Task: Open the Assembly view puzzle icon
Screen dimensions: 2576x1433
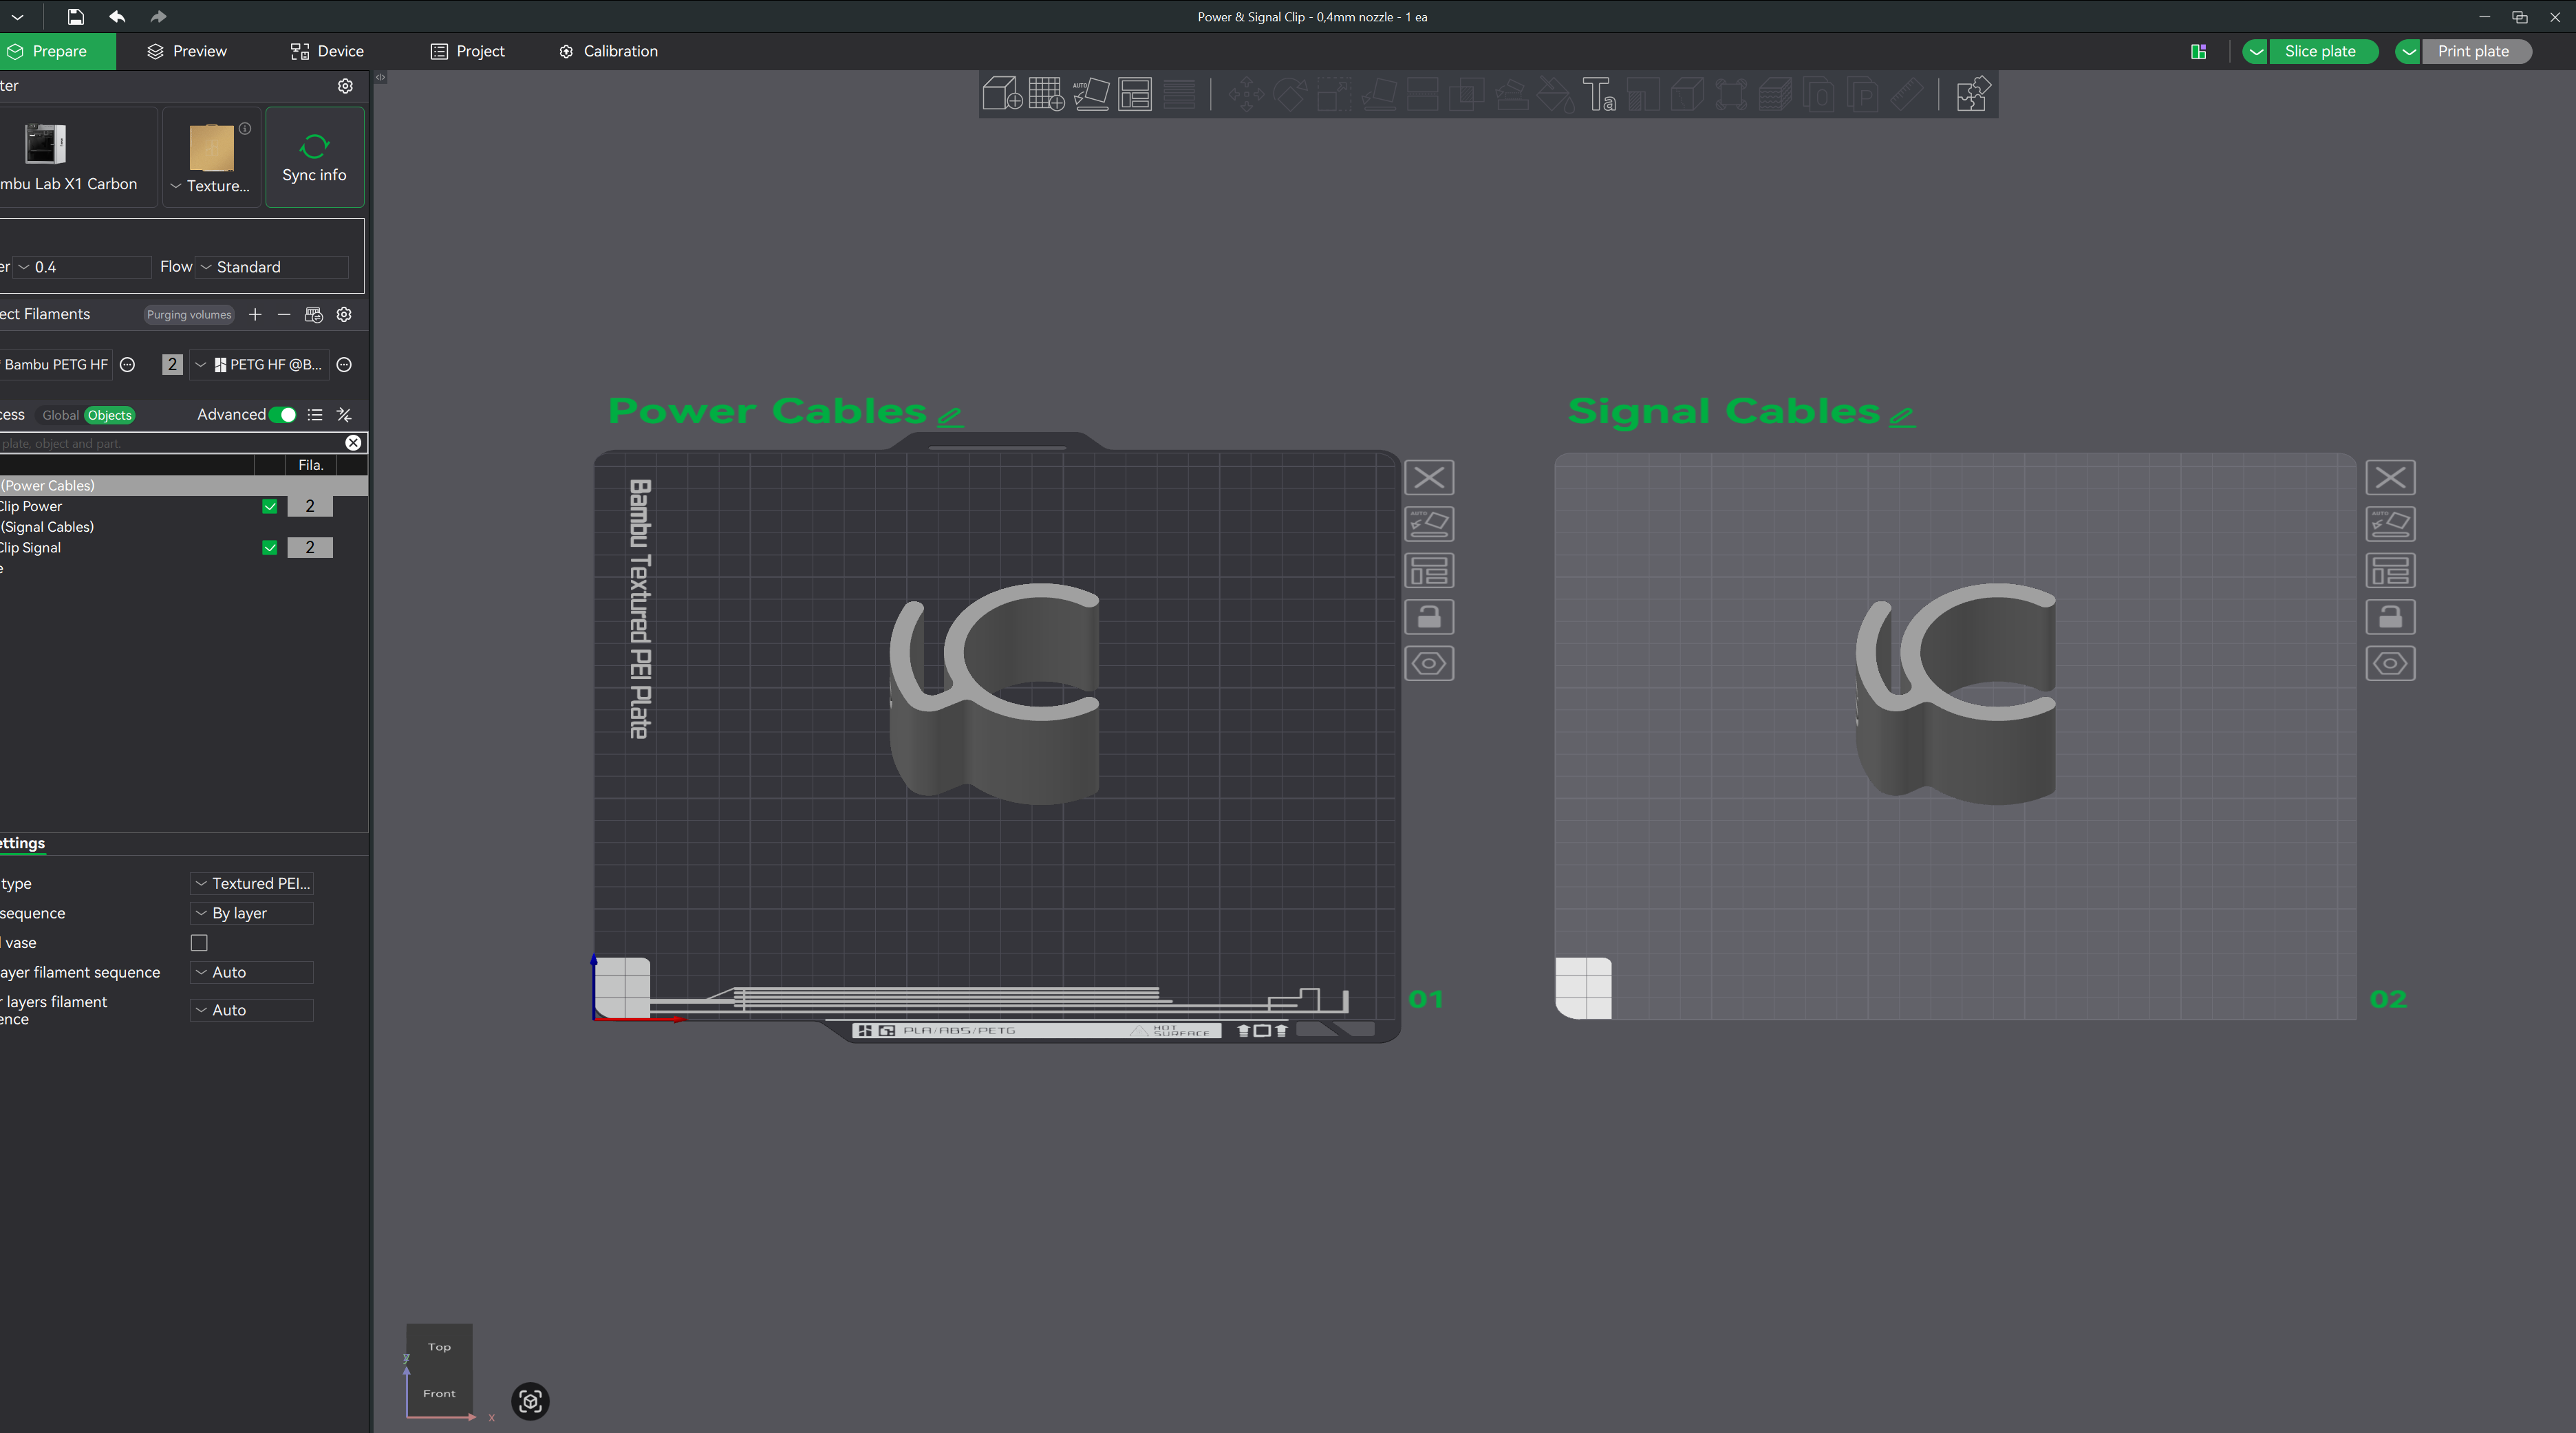Action: point(1973,94)
